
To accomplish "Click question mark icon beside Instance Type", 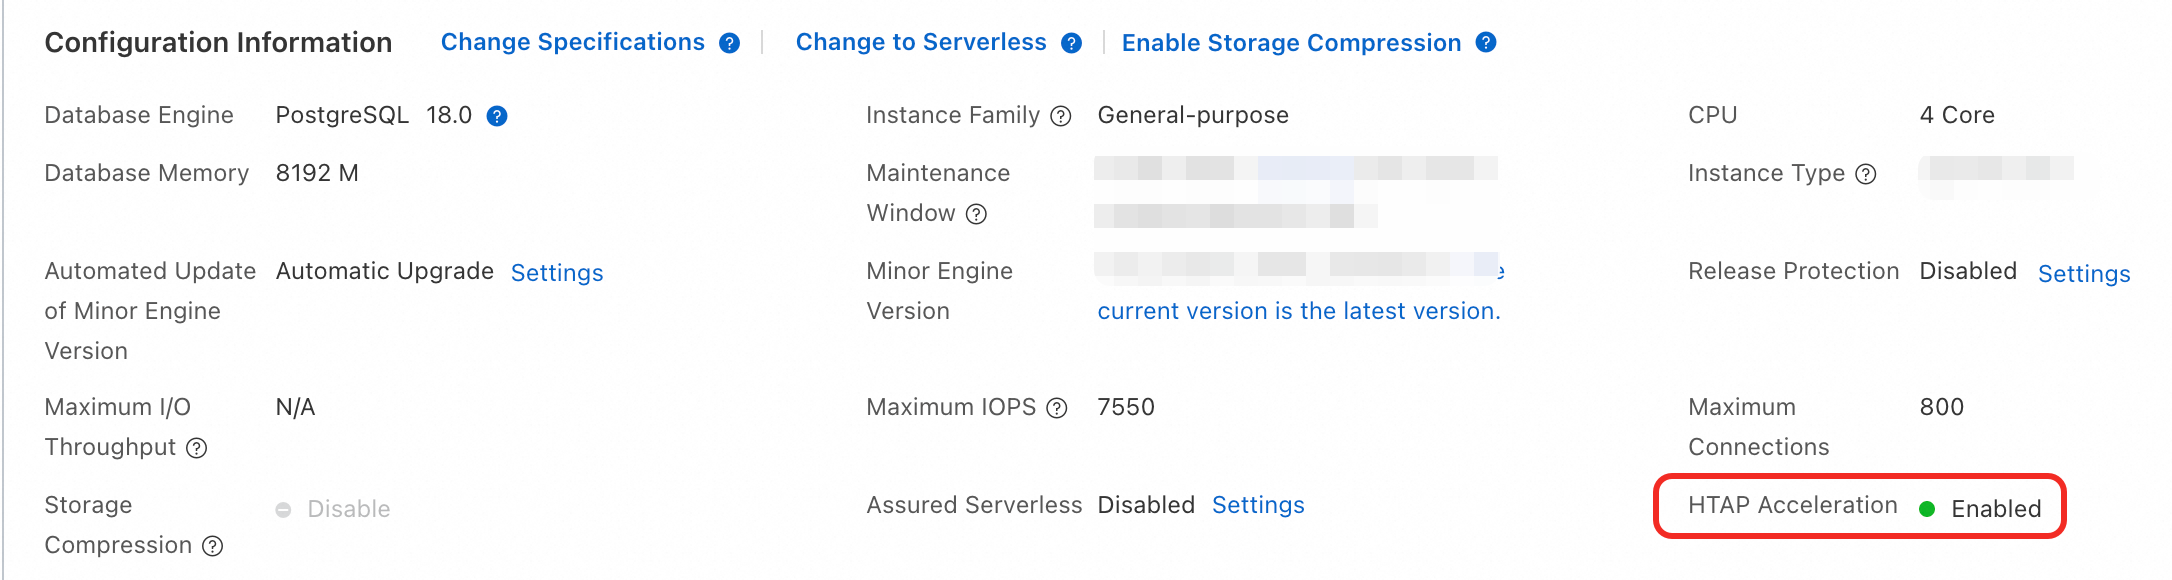I will pos(1866,174).
